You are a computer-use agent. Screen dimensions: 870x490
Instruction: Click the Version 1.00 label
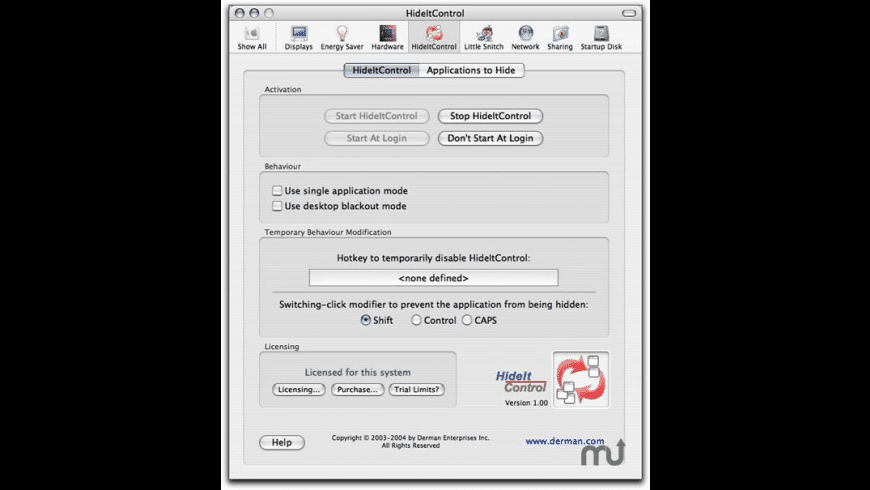click(526, 403)
